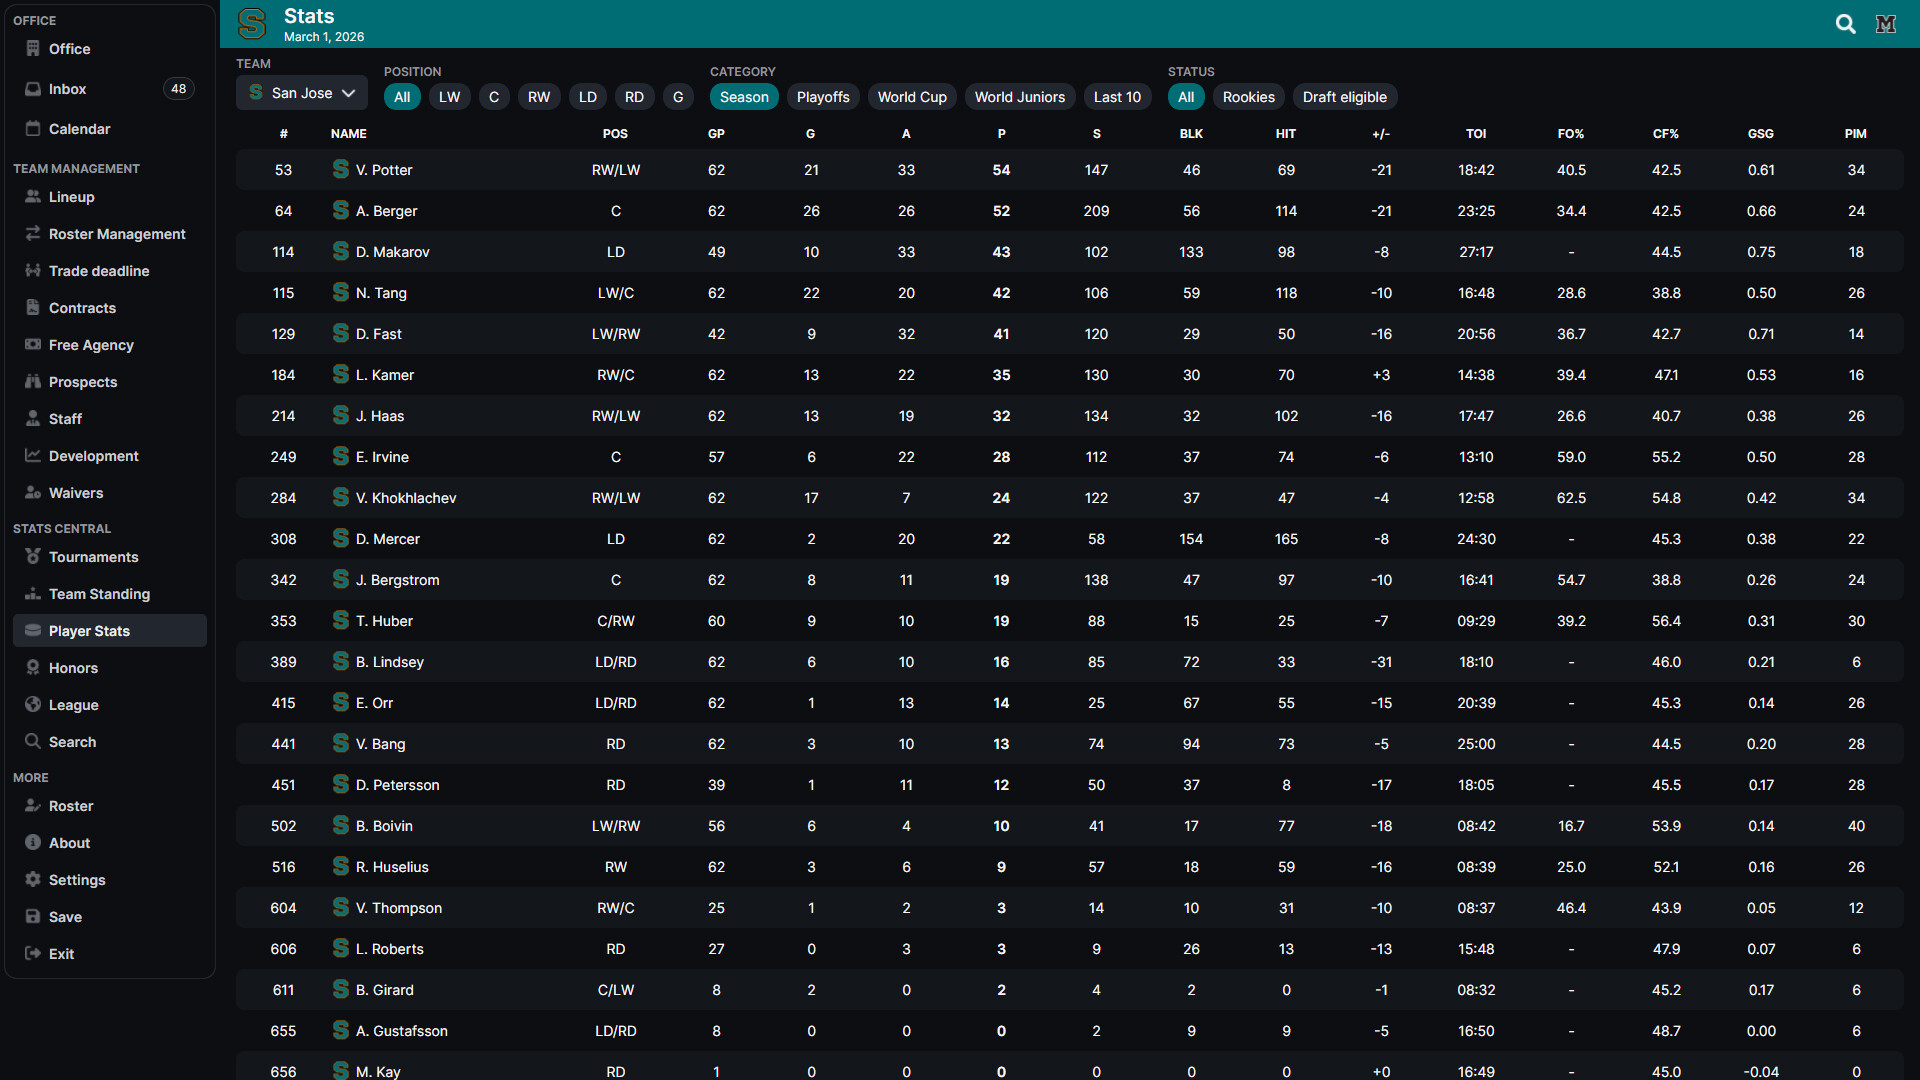Sort players by goals column header
The image size is (1920, 1080).
coord(810,133)
